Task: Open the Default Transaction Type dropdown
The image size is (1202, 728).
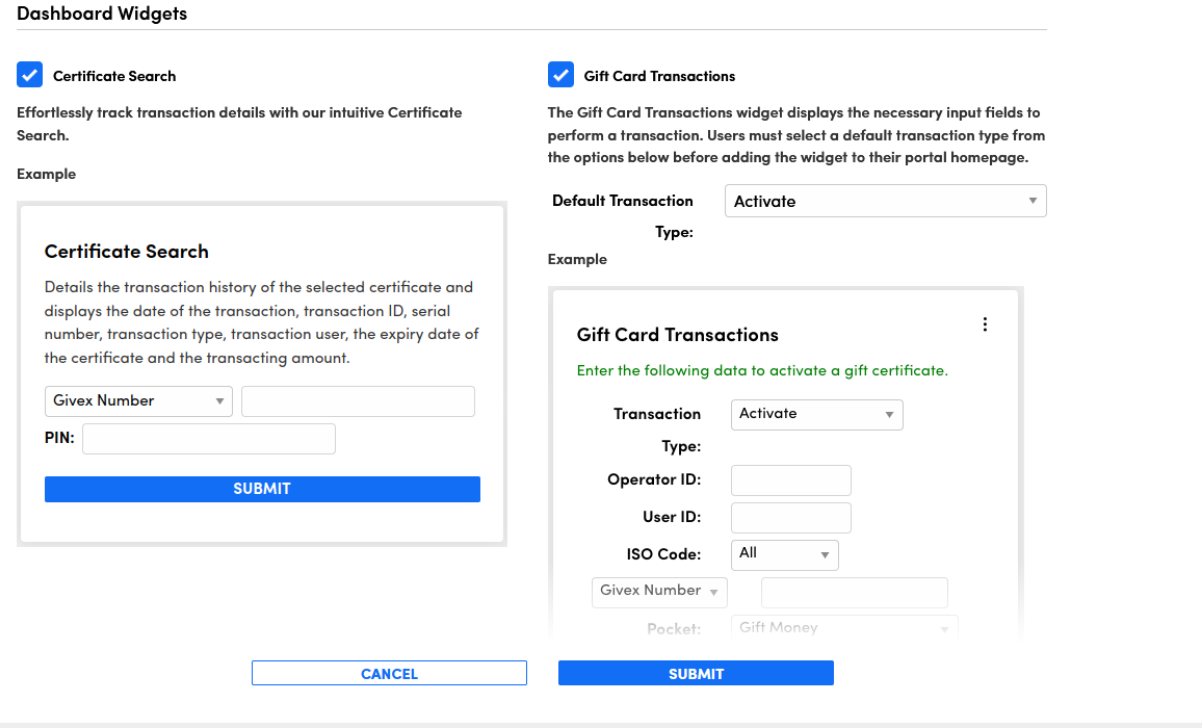Action: tap(884, 201)
